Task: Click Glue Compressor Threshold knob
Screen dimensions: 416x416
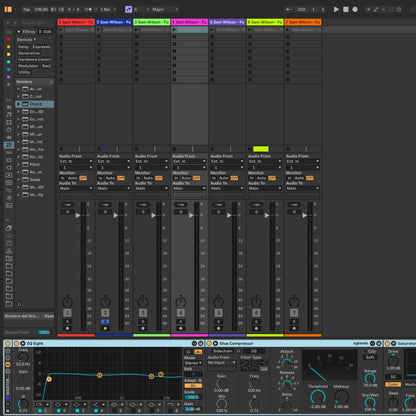Action: (x=318, y=397)
